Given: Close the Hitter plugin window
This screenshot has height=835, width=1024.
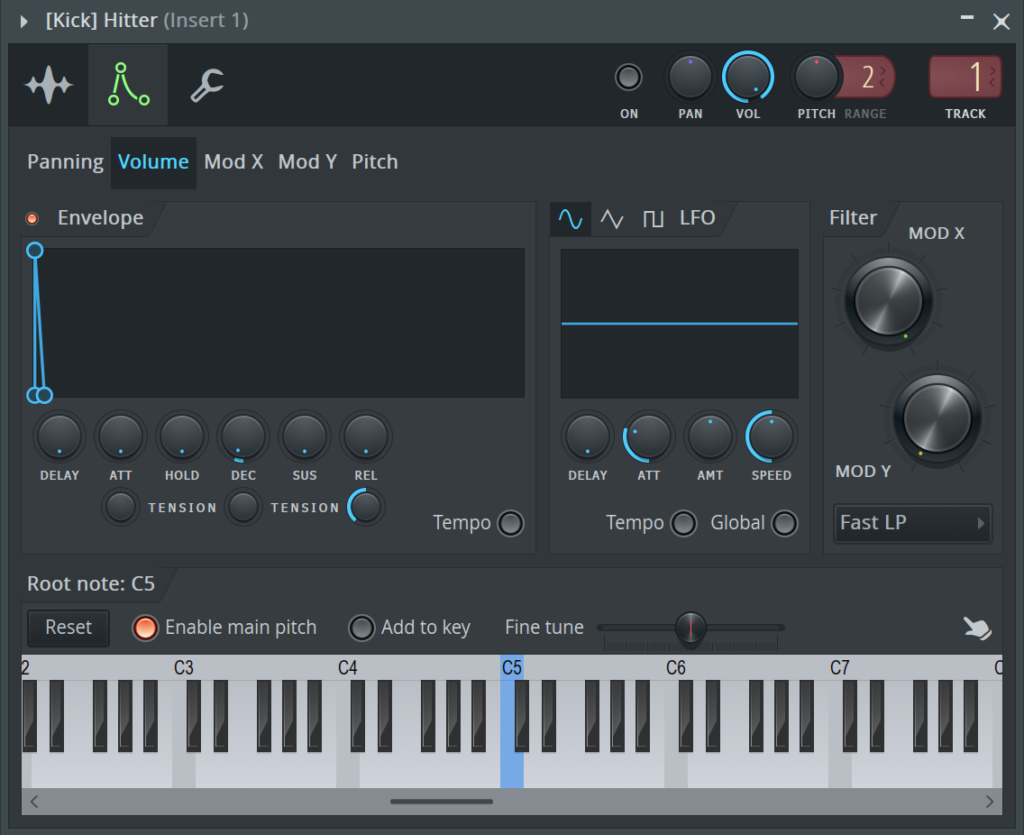Looking at the screenshot, I should pos(1001,22).
